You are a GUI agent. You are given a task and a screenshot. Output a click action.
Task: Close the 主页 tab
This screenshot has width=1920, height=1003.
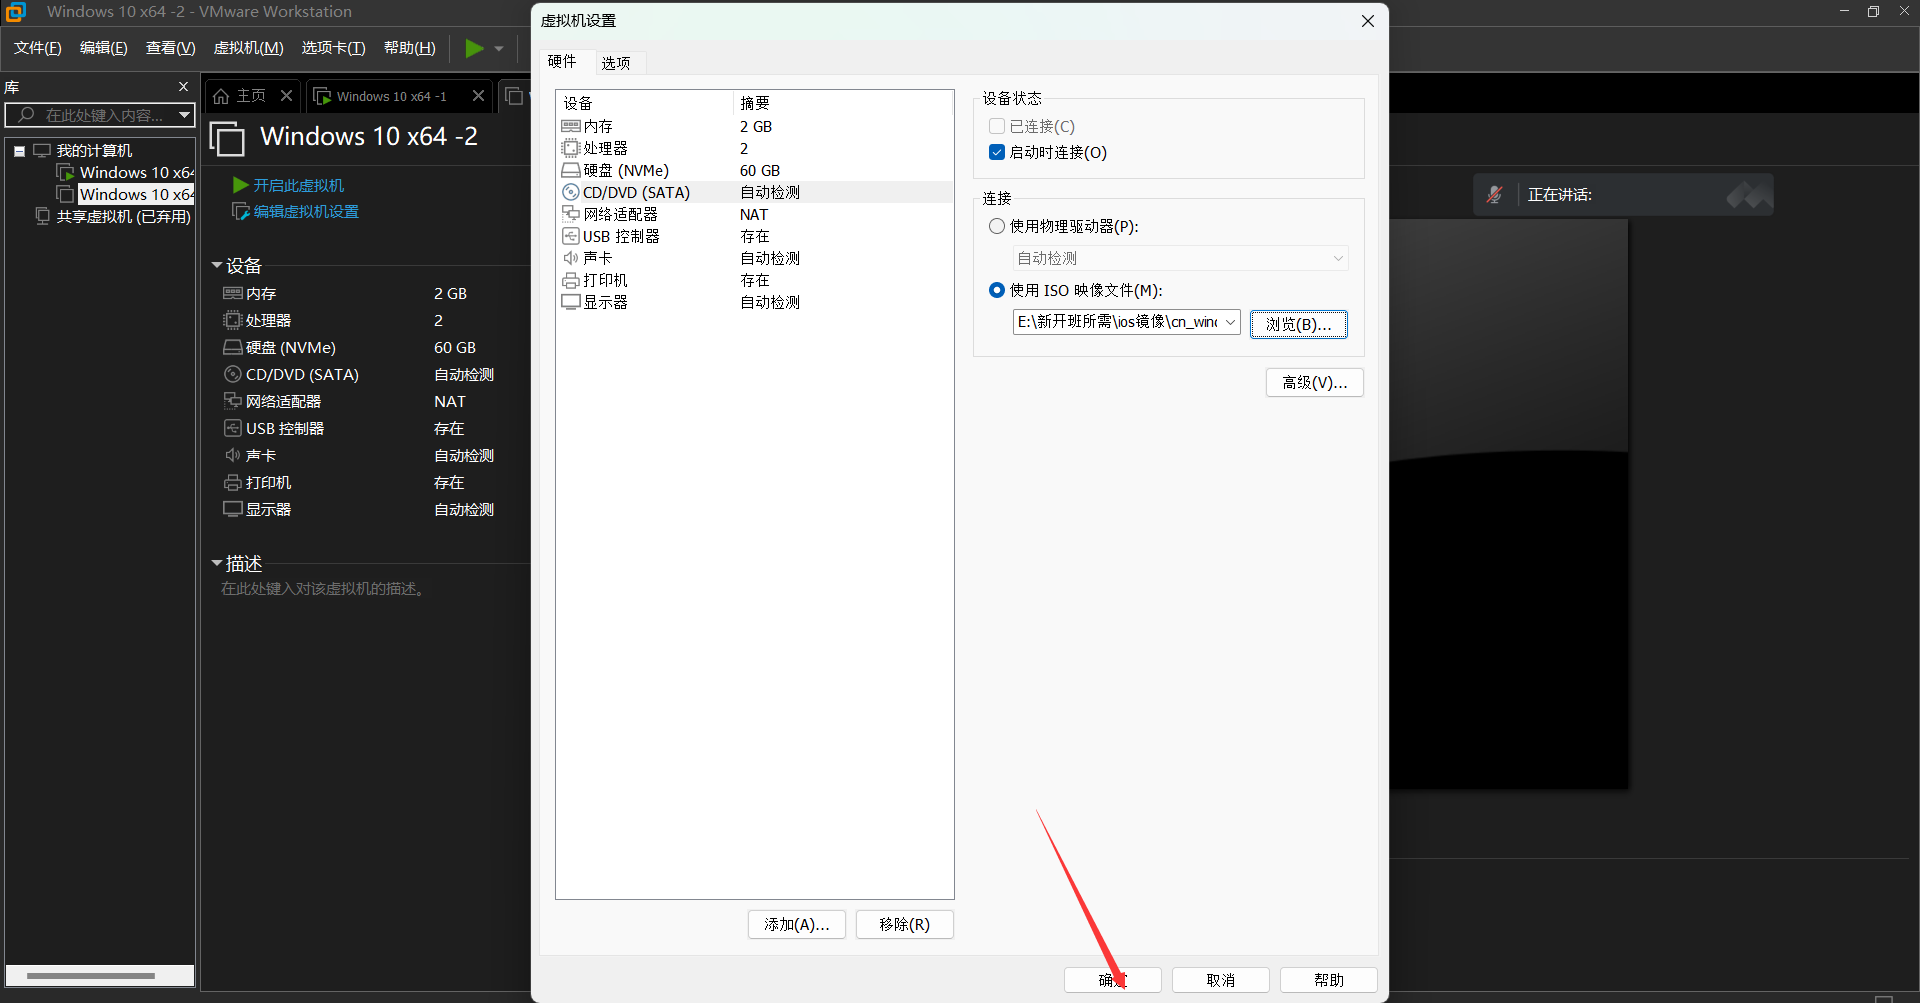[x=286, y=95]
